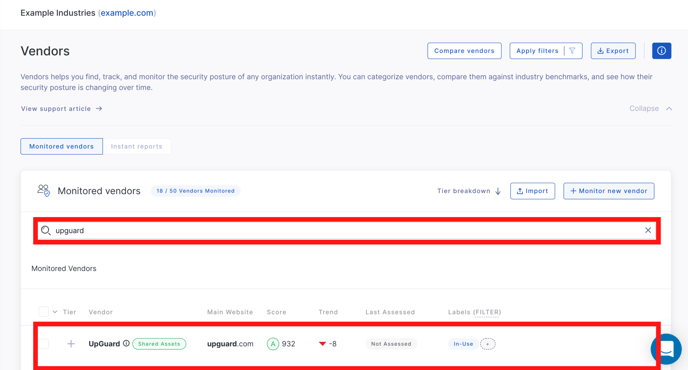Viewport: 688px width, 370px height.
Task: Click the 18 / 50 Vendors Monitored badge
Action: [x=196, y=191]
